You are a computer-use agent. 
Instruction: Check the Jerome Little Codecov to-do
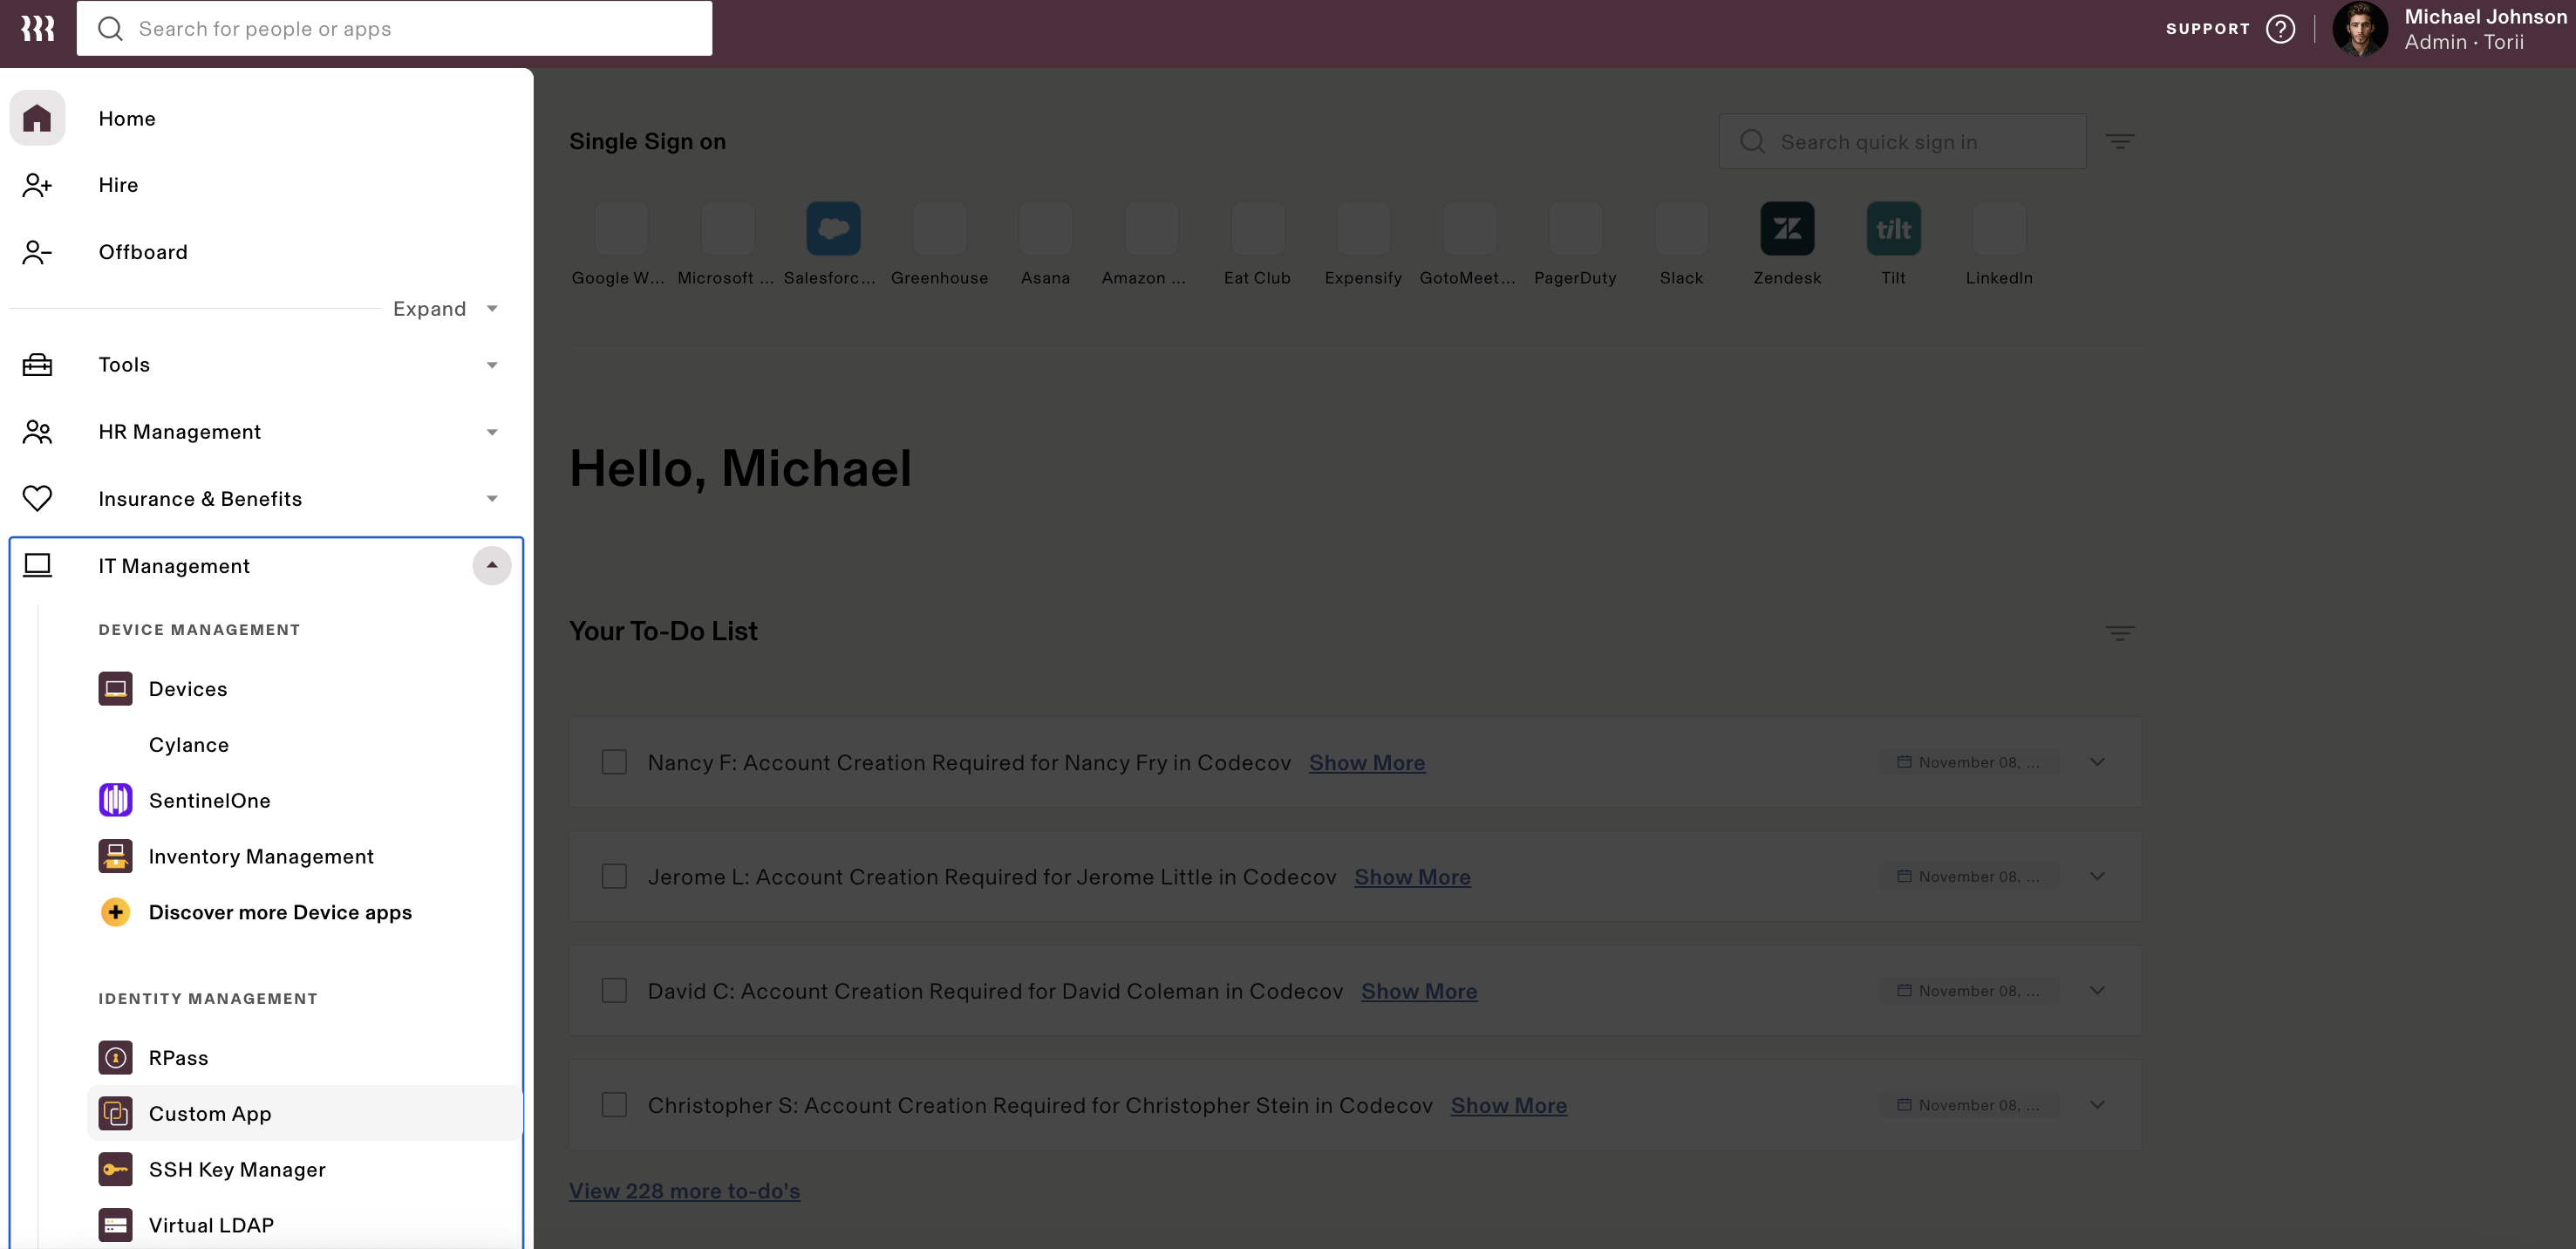tap(614, 876)
